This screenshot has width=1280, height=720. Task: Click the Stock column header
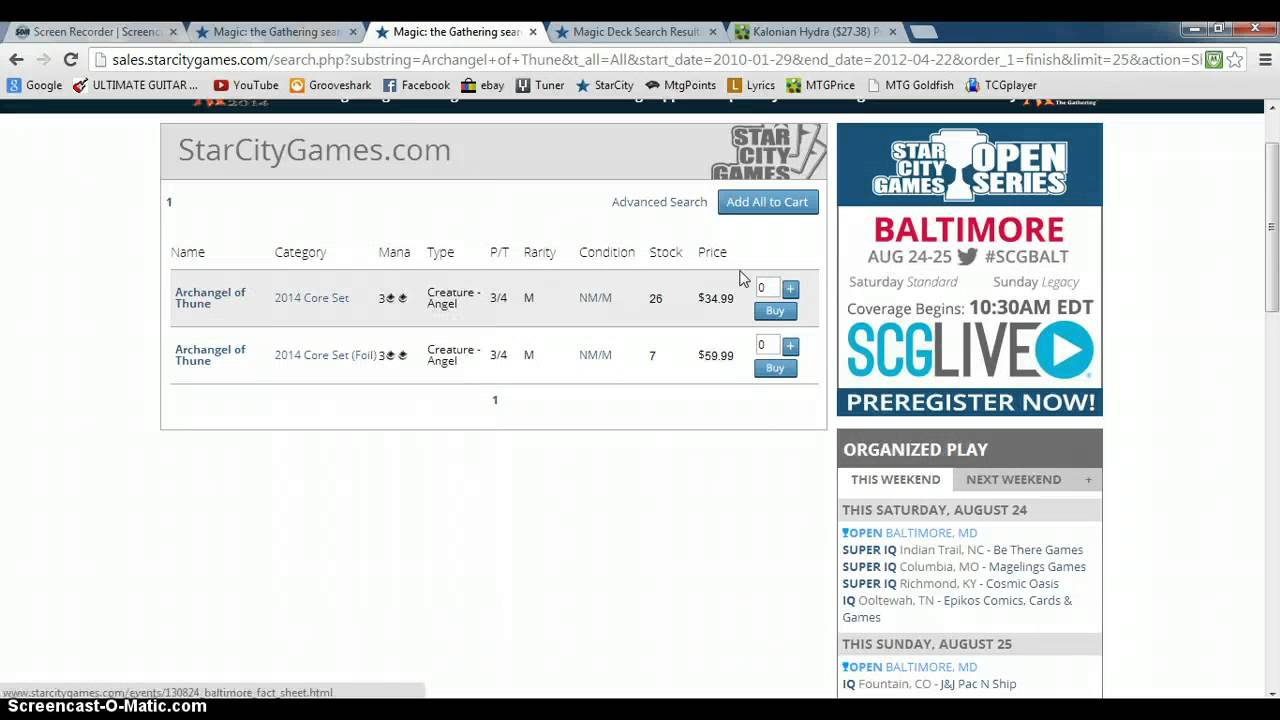click(x=665, y=252)
